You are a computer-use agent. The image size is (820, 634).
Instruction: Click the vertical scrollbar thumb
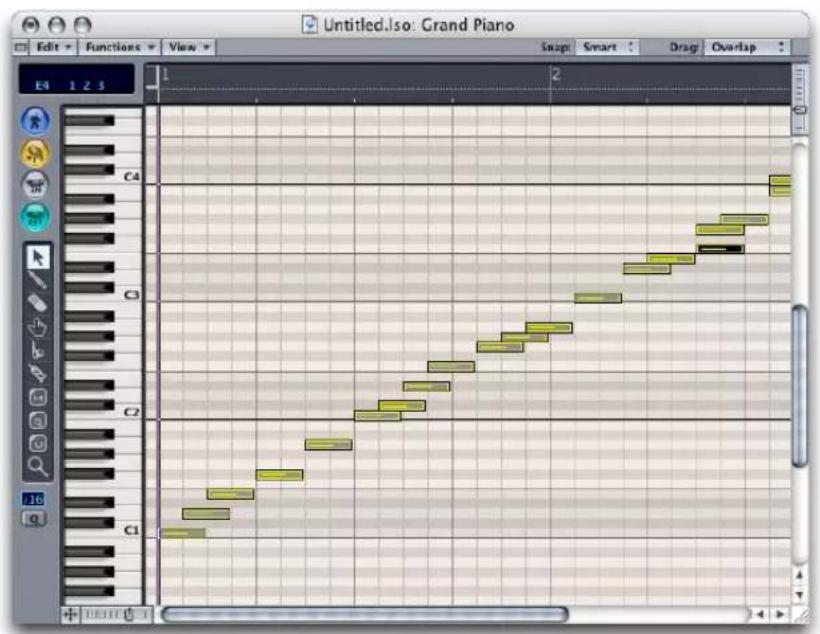pos(800,386)
